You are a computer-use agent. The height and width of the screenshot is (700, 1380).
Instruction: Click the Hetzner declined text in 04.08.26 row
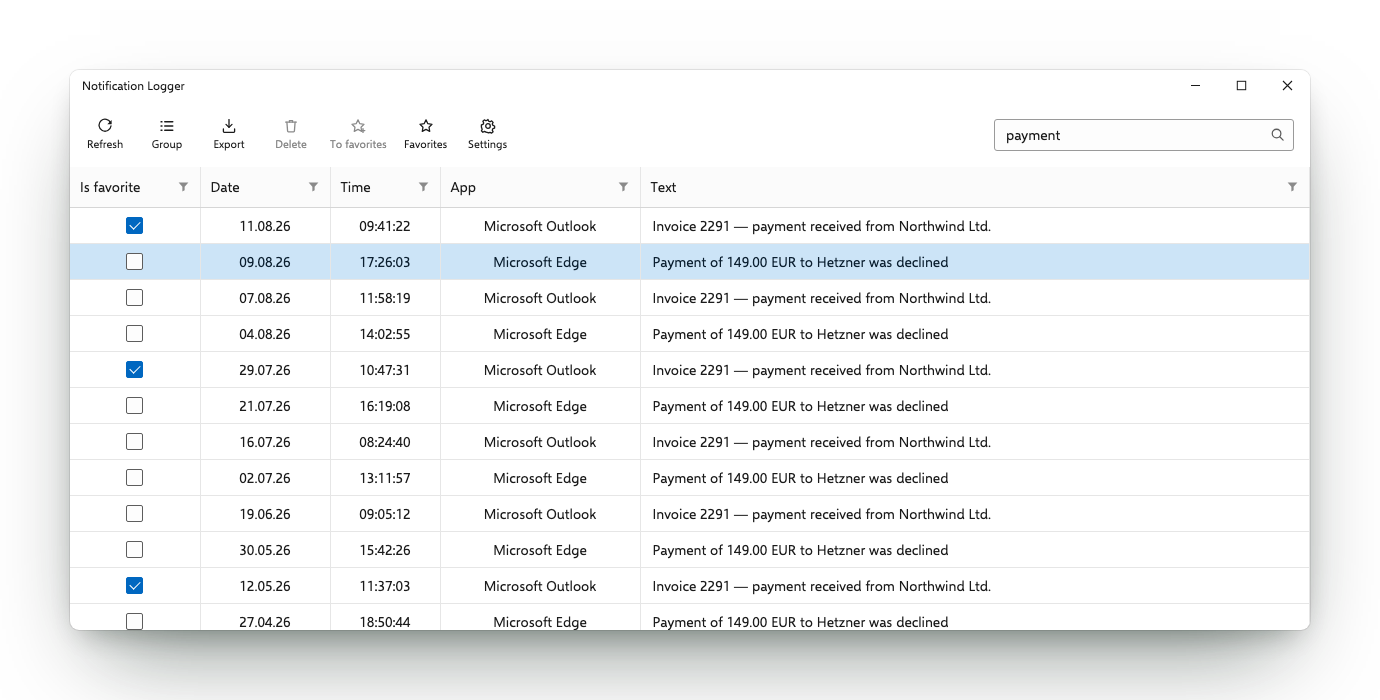tap(800, 334)
